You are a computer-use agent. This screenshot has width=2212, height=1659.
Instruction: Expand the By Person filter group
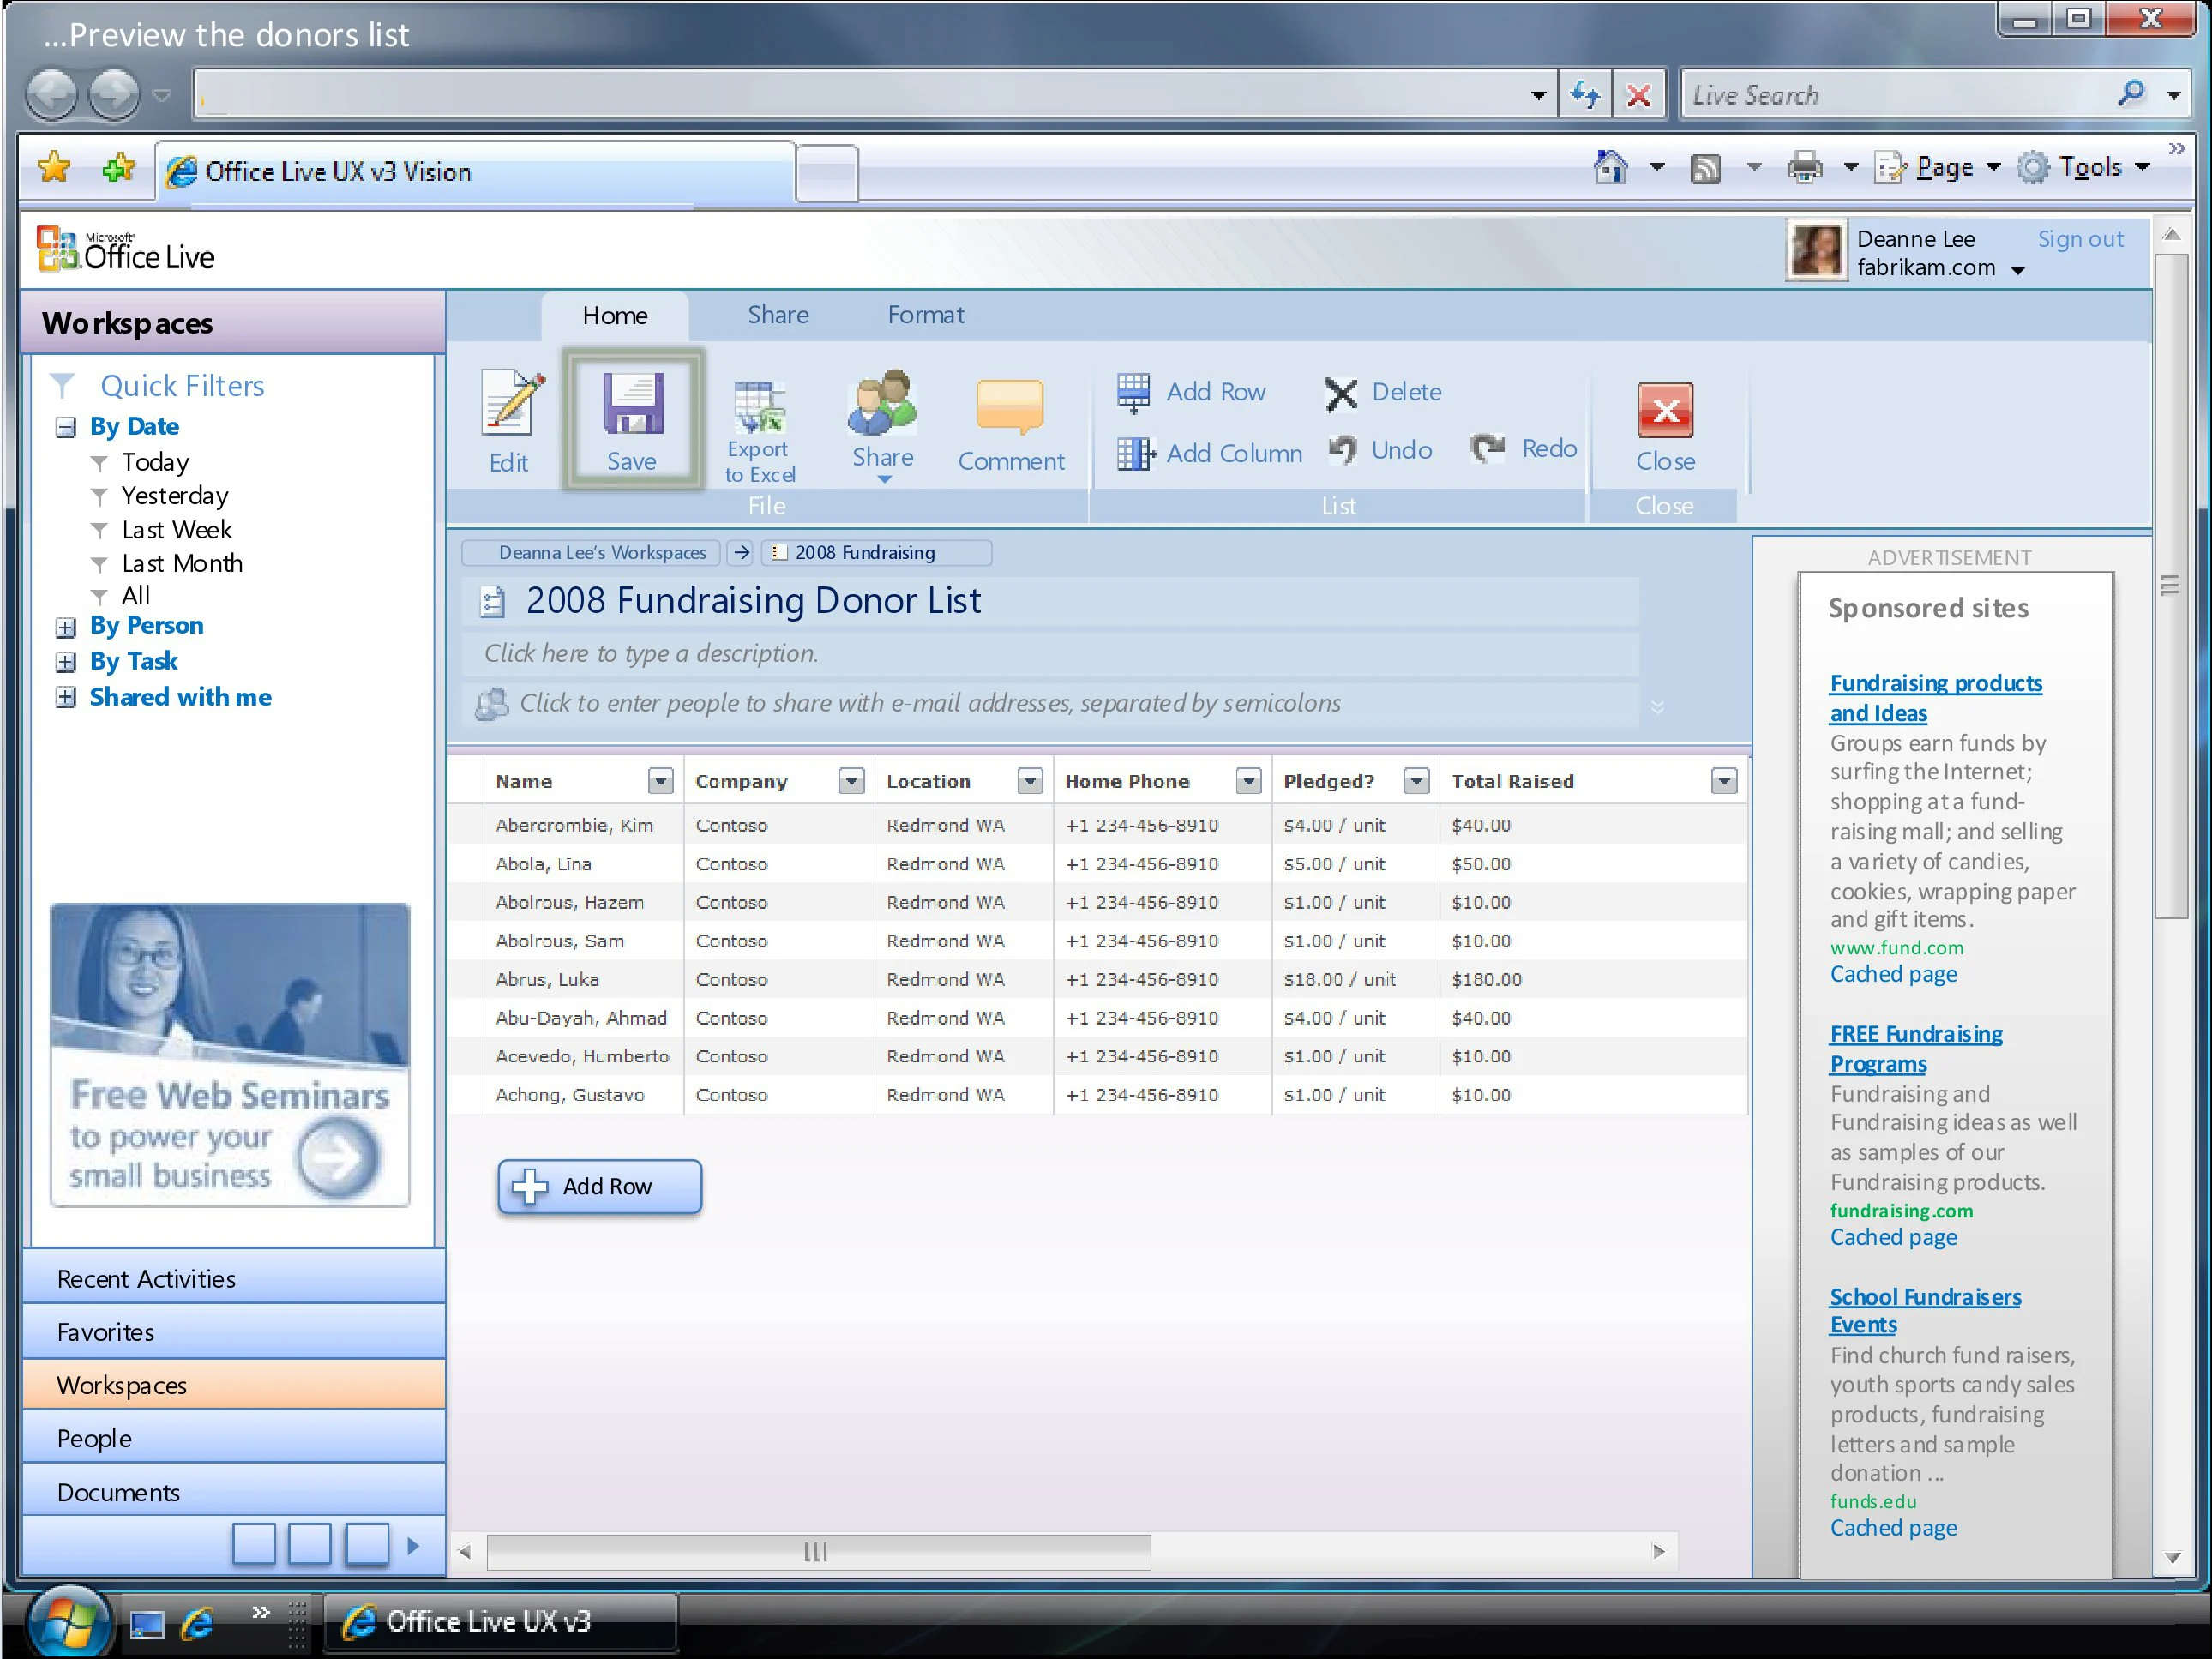click(x=66, y=628)
